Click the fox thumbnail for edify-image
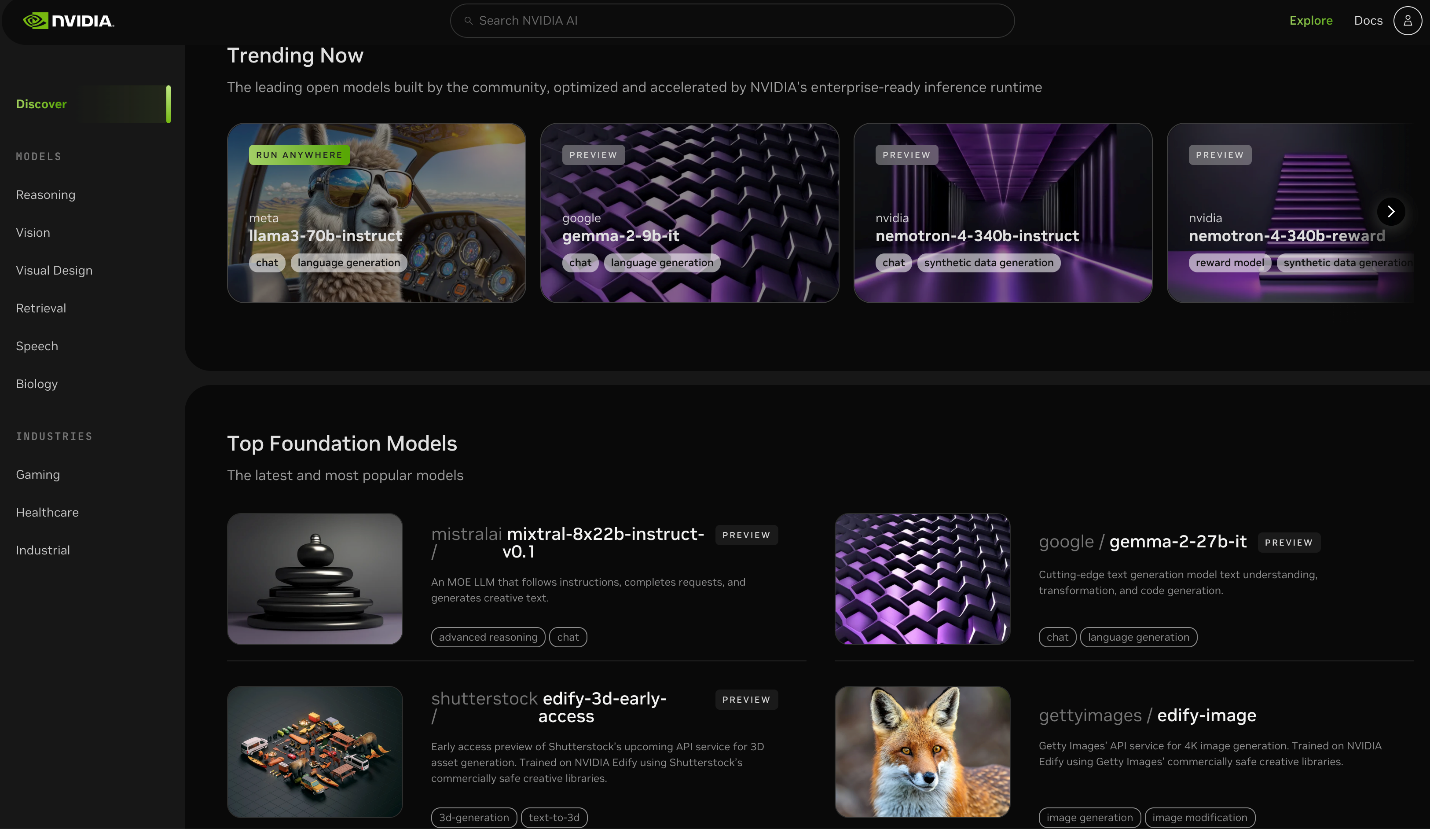1430x829 pixels. (x=923, y=752)
